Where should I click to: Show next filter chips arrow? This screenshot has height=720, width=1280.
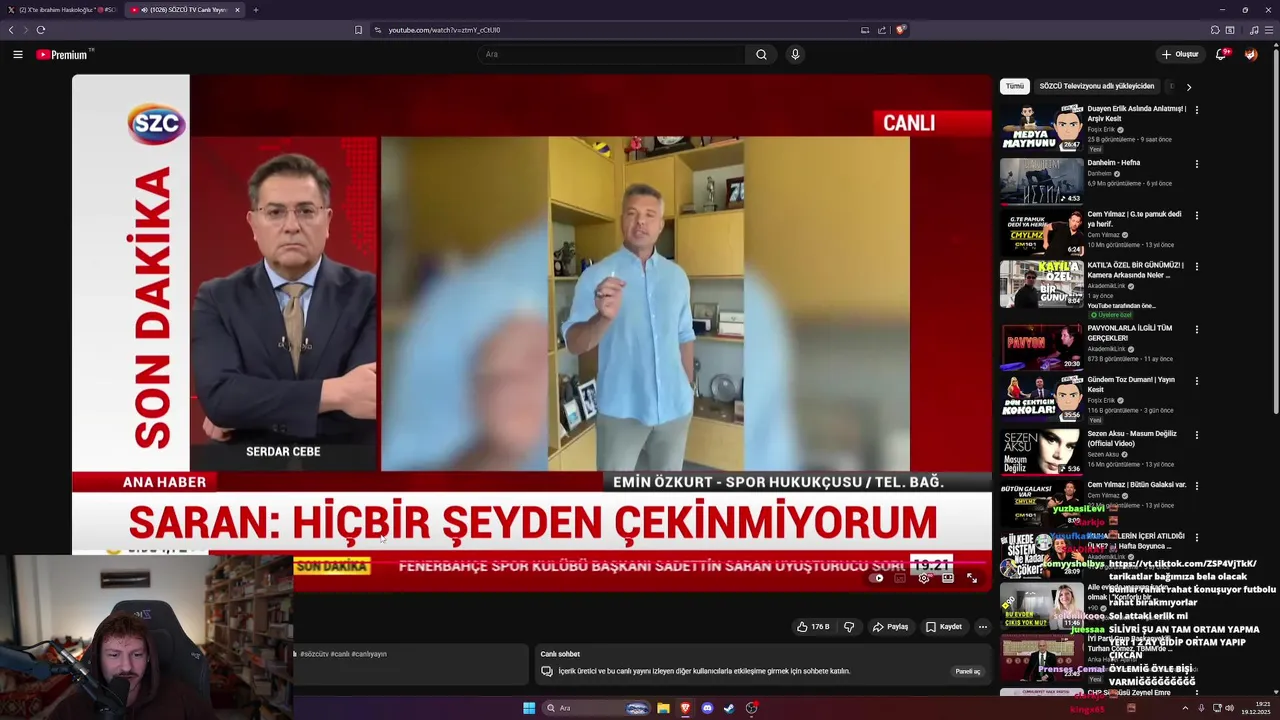1188,87
